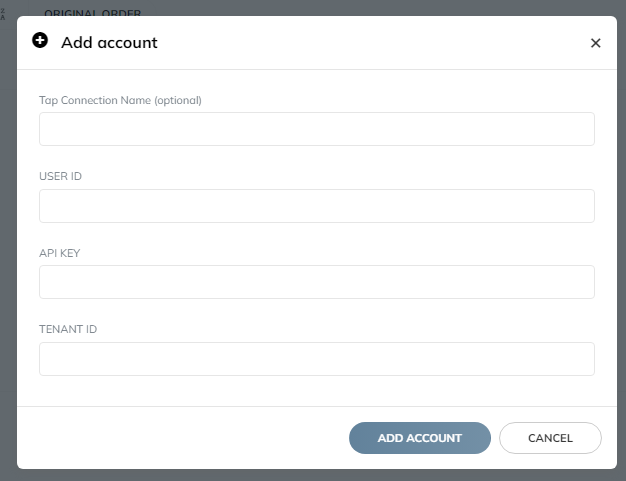Click blank space below the TENANT ID field
The height and width of the screenshot is (481, 626).
pos(317,391)
